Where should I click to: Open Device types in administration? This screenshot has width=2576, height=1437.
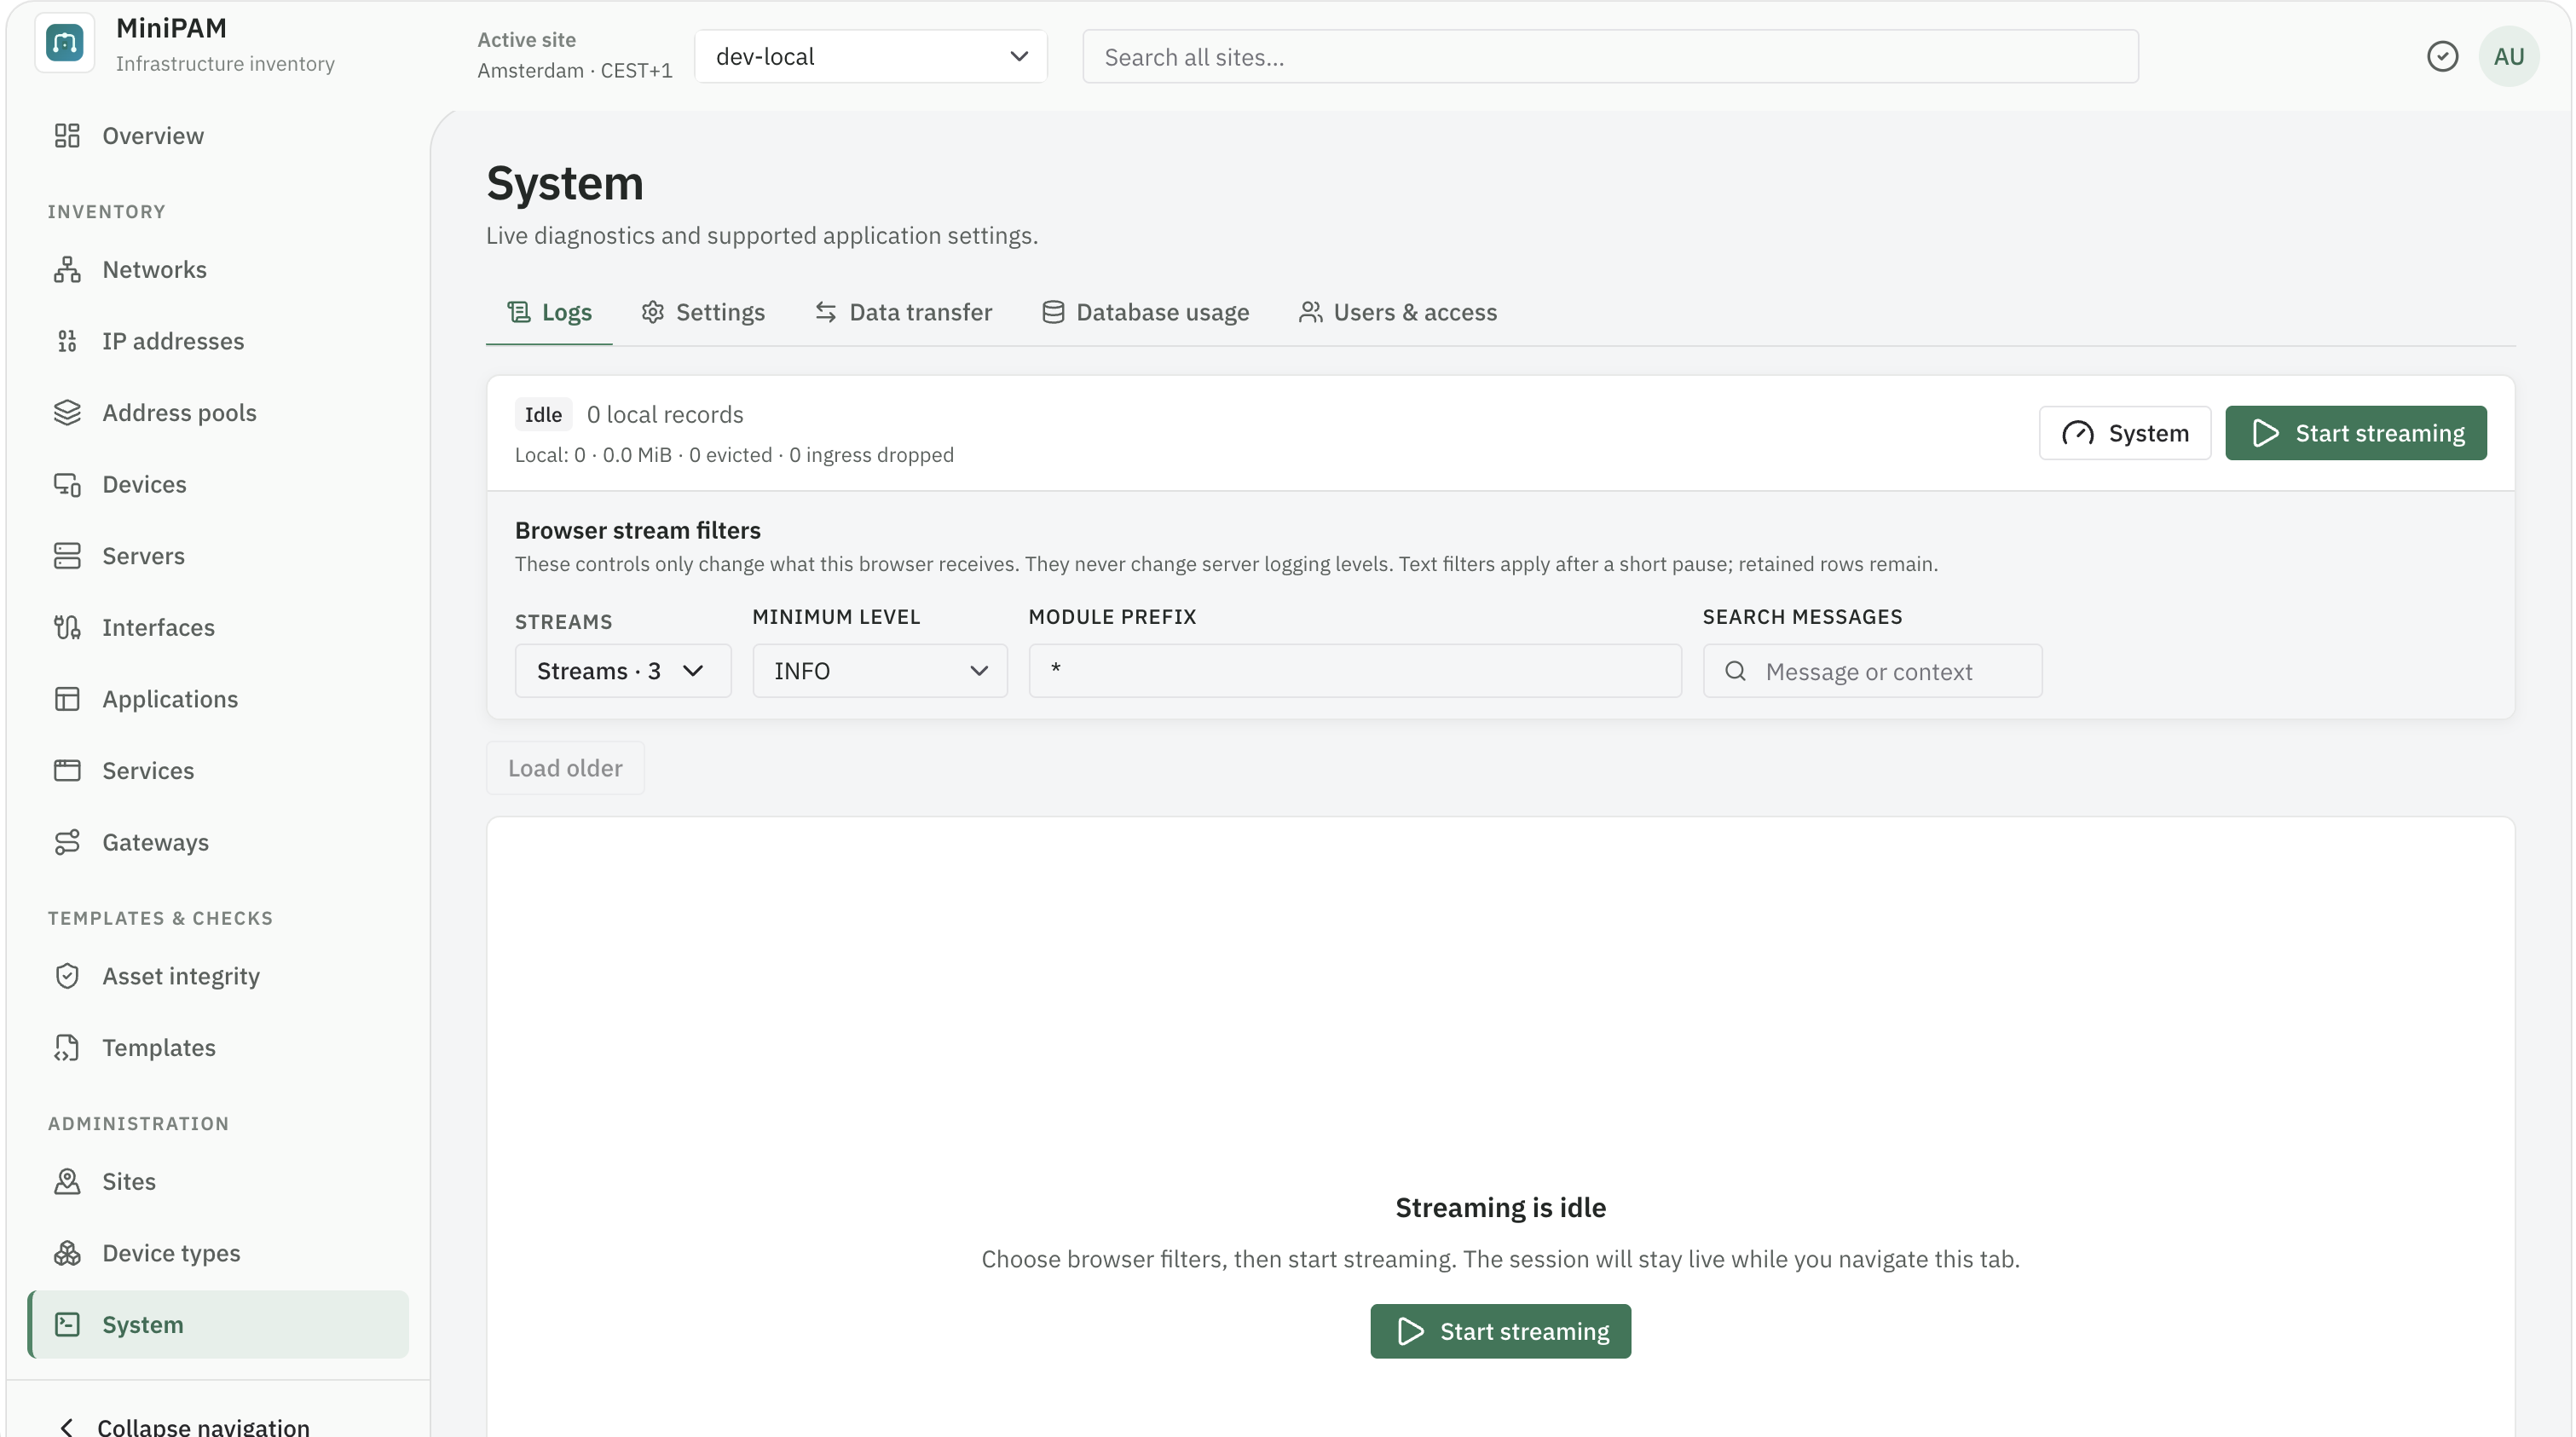[x=218, y=1253]
